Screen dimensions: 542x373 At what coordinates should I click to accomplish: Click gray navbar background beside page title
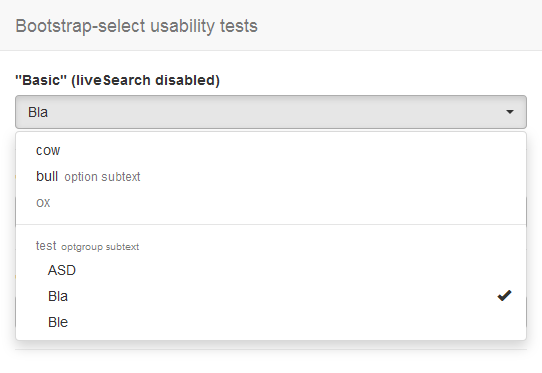click(398, 26)
